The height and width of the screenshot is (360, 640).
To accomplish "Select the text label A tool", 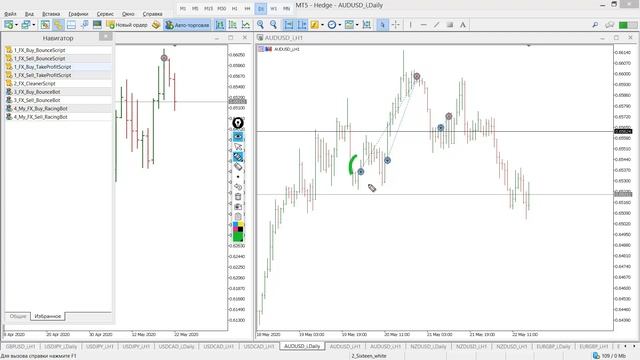I will click(x=463, y=25).
